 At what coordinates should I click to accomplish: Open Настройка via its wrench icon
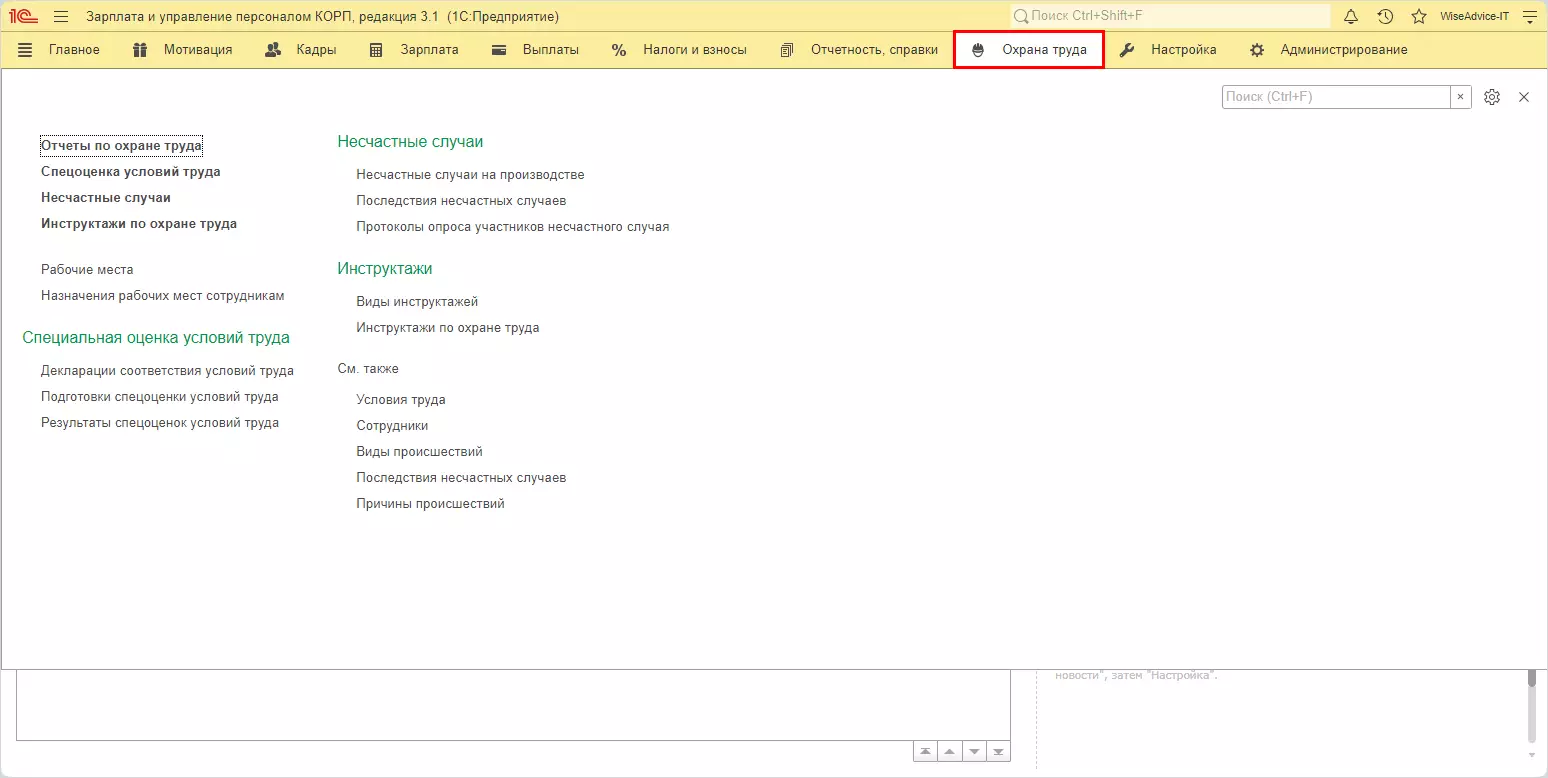(1127, 50)
